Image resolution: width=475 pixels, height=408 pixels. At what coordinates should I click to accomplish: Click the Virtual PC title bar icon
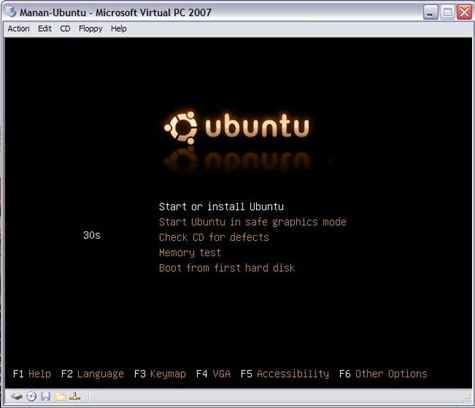(11, 12)
